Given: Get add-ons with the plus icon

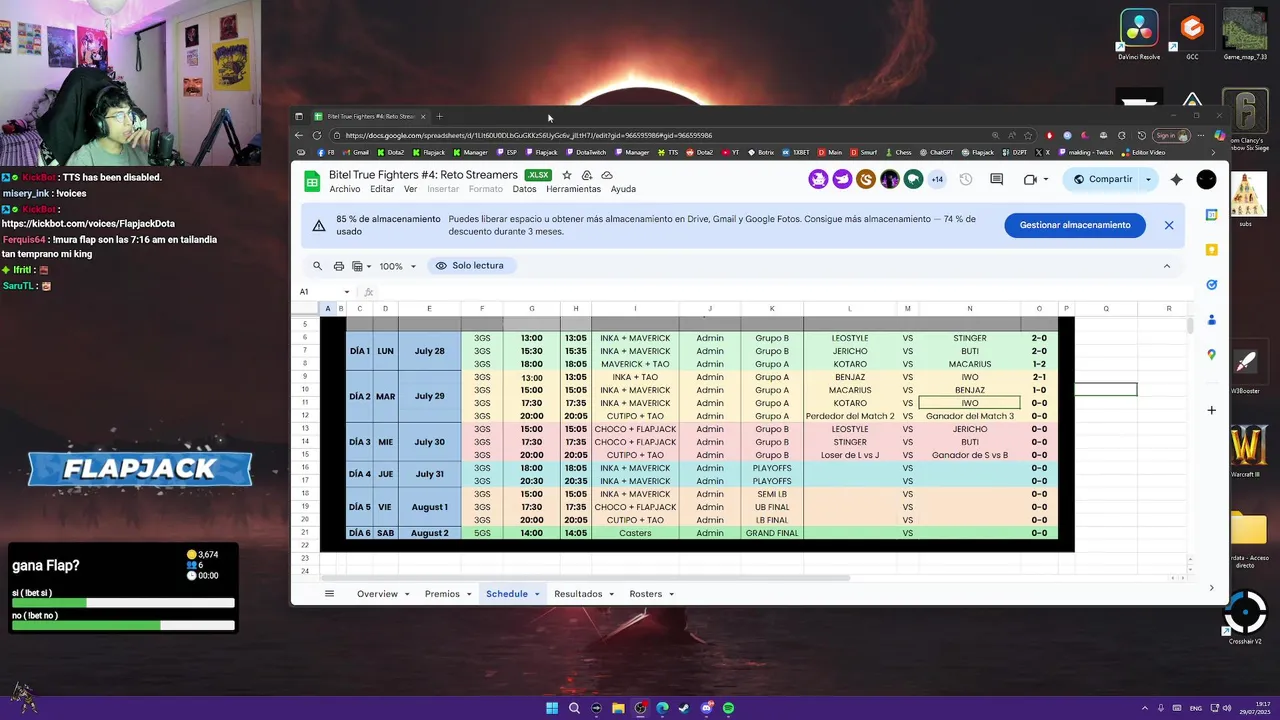Looking at the screenshot, I should pyautogui.click(x=1211, y=410).
